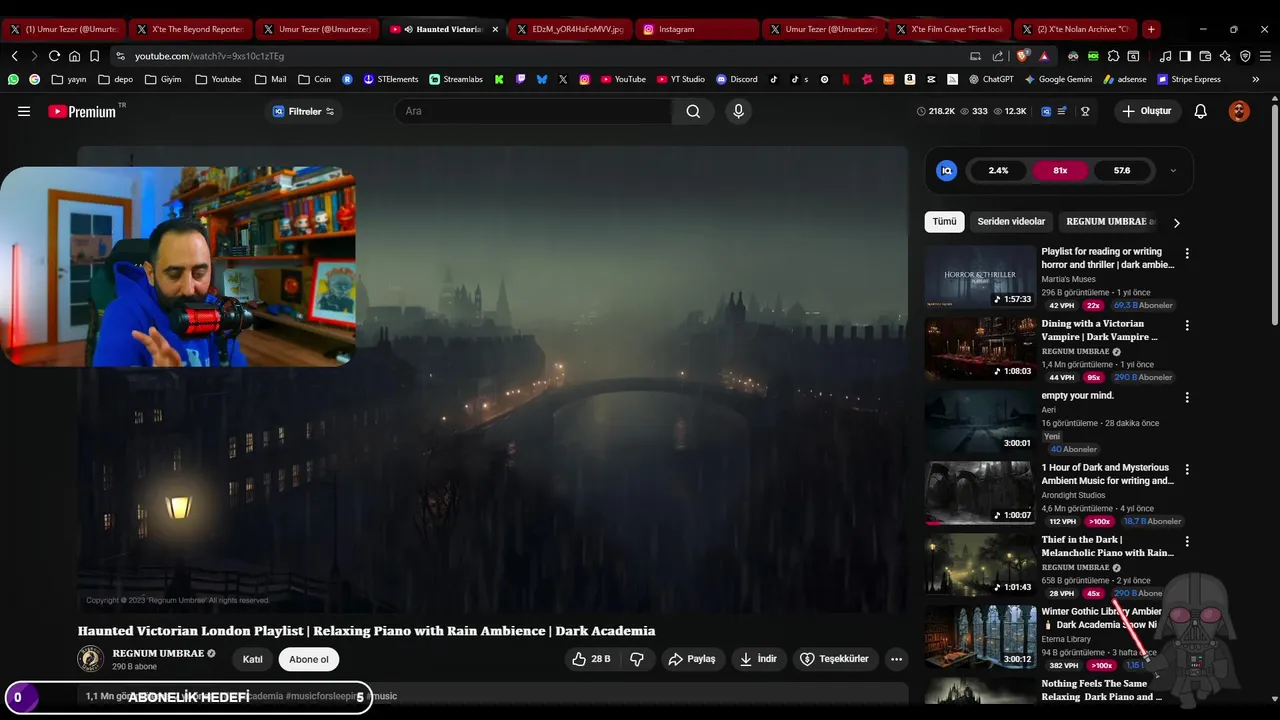1280x720 pixels.
Task: Click the vidIQ logo in stats panel
Action: 946,171
